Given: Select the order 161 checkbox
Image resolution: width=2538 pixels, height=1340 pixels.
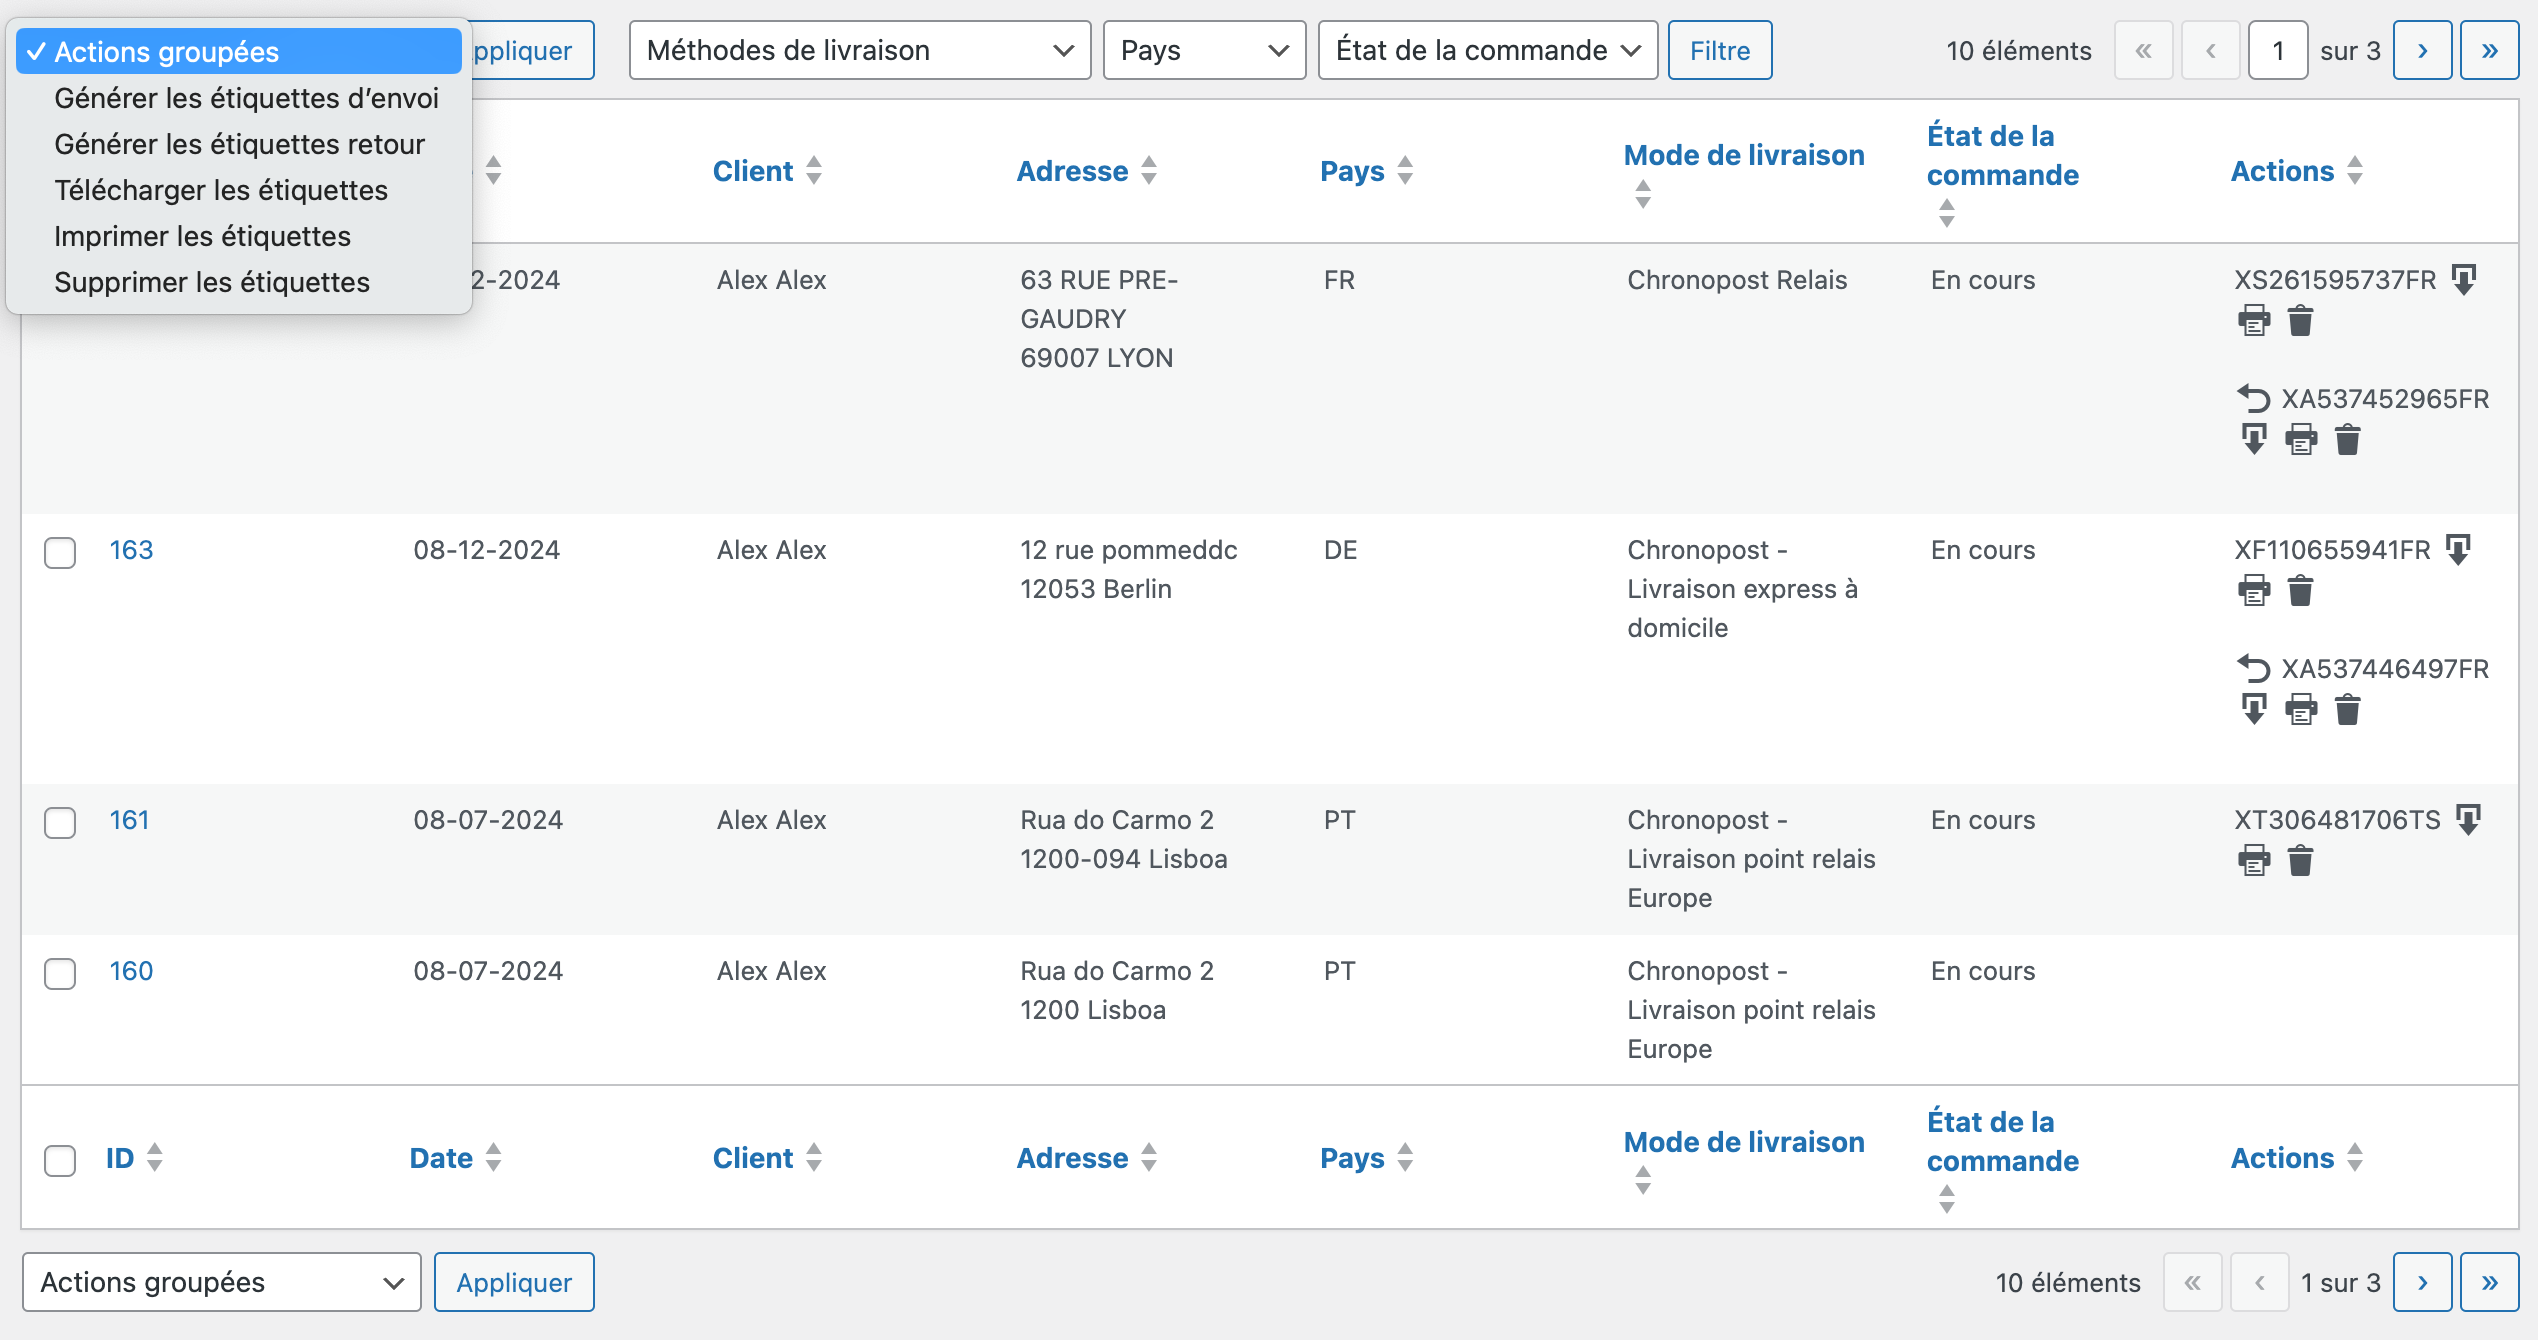Looking at the screenshot, I should (x=60, y=822).
